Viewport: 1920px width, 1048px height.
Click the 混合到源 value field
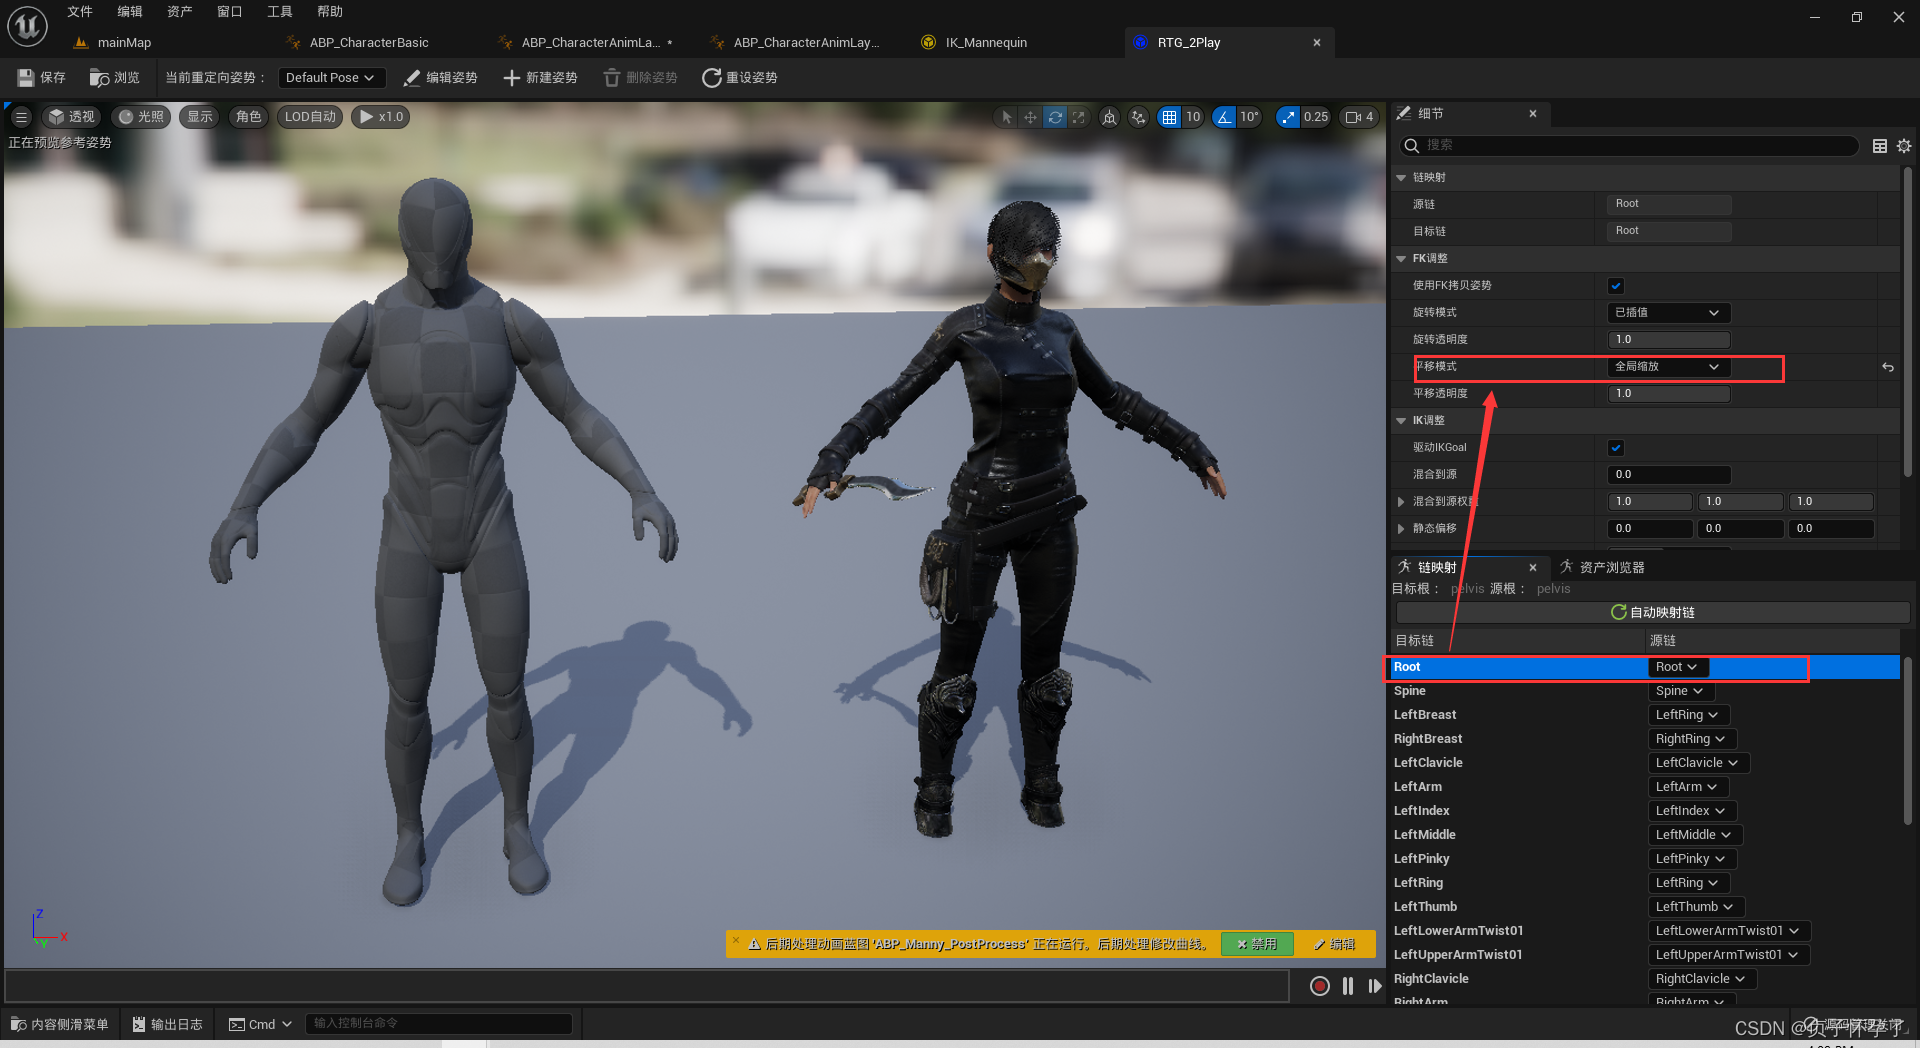pos(1668,475)
